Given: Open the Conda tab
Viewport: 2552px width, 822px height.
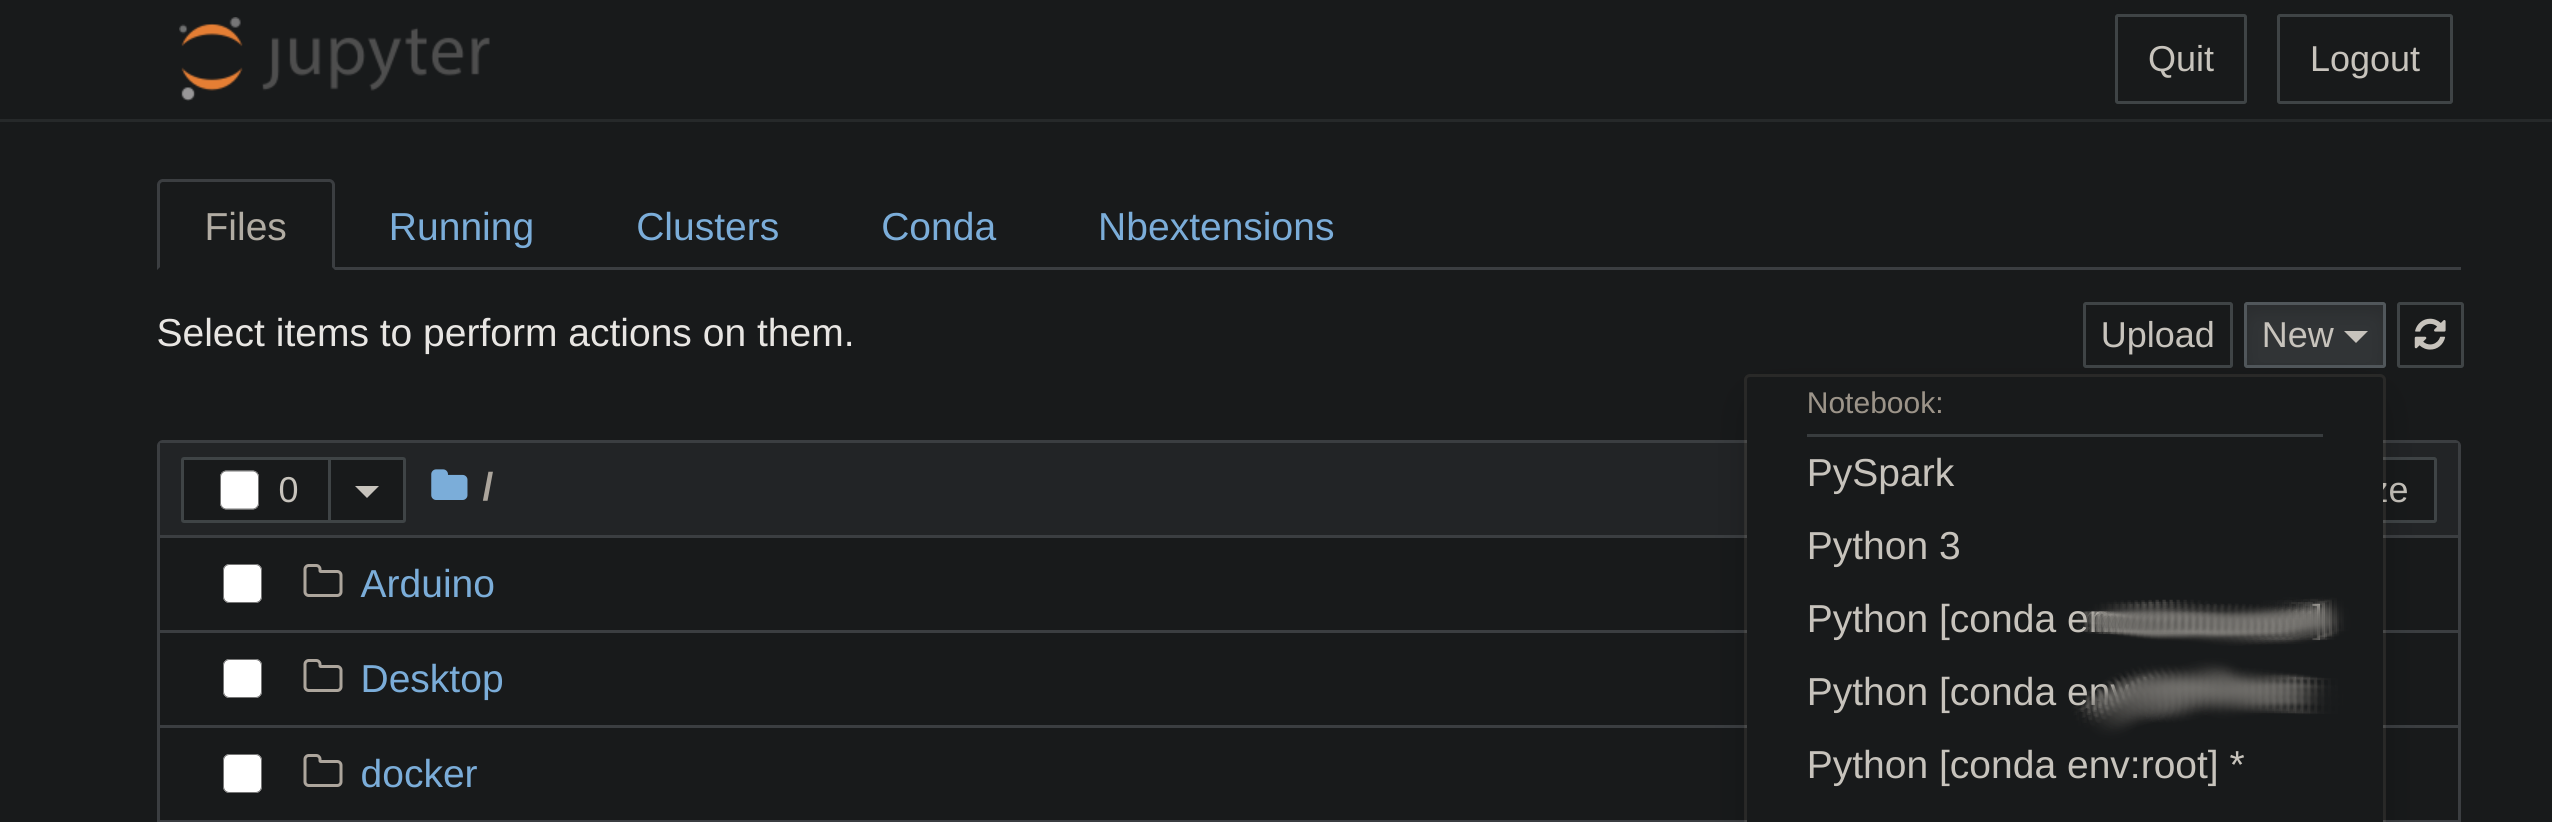Looking at the screenshot, I should [x=937, y=226].
